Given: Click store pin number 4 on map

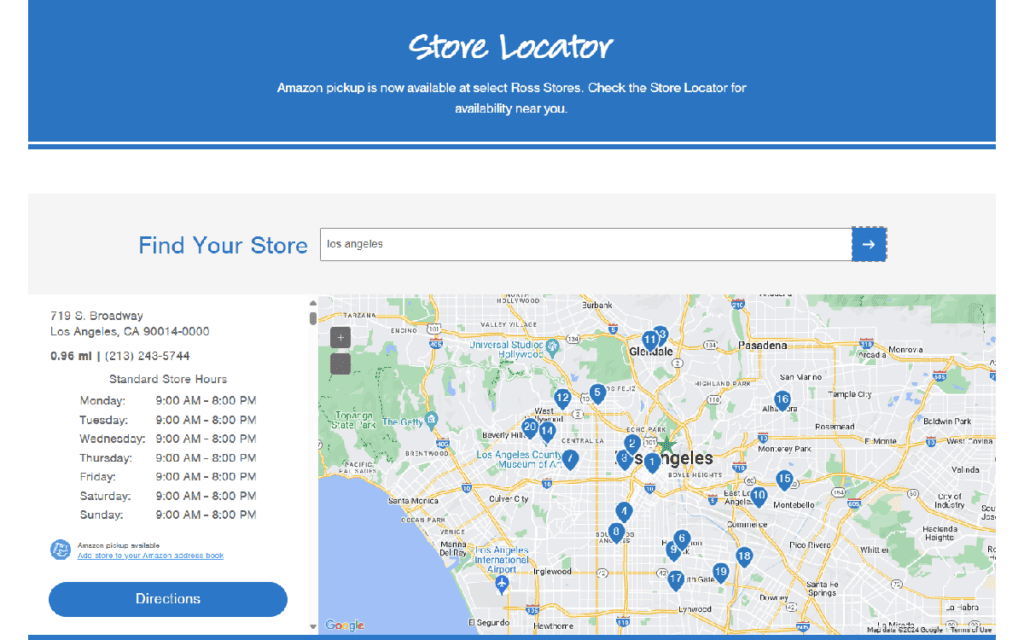Looking at the screenshot, I should 623,510.
